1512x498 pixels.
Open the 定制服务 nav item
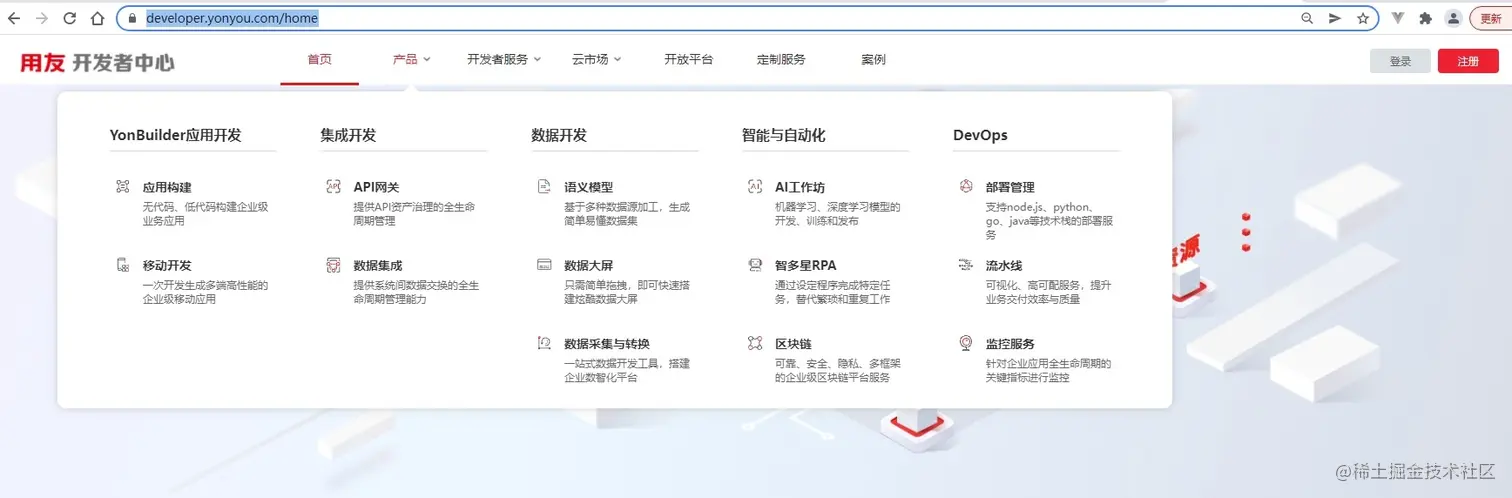781,59
